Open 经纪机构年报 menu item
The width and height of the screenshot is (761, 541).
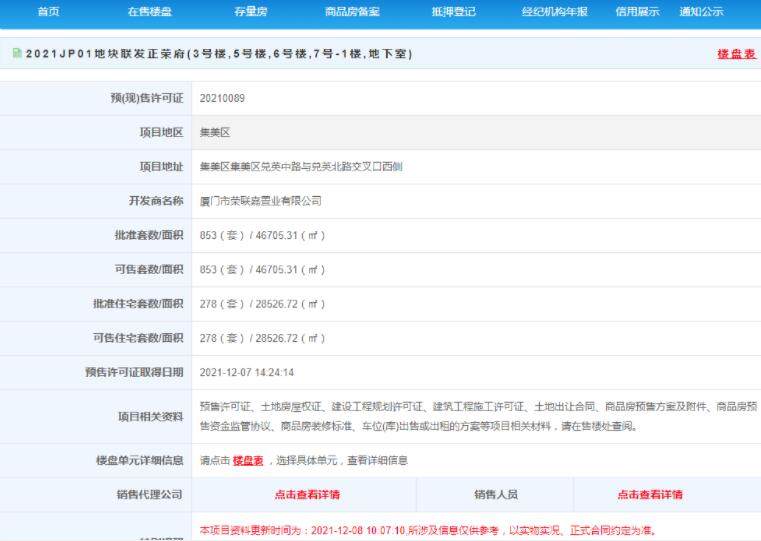(555, 11)
